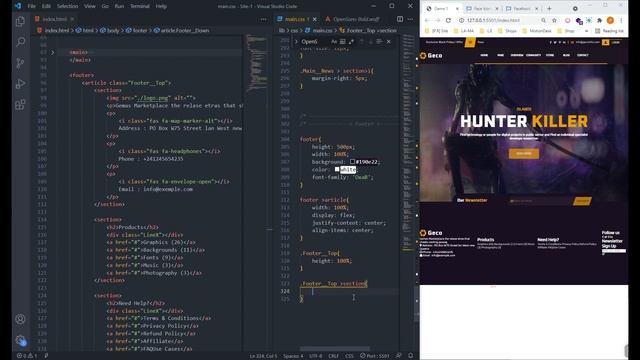Click the orange button under HUNTER KILLER

(x=524, y=153)
